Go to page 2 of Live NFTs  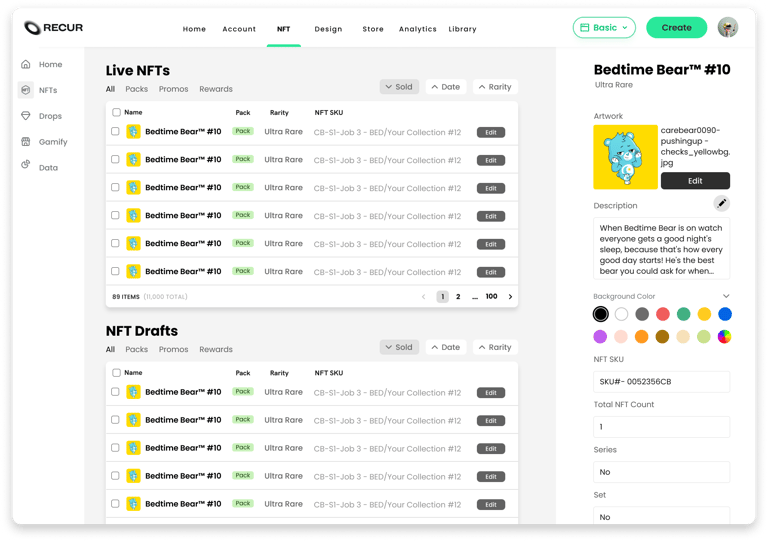tap(458, 297)
